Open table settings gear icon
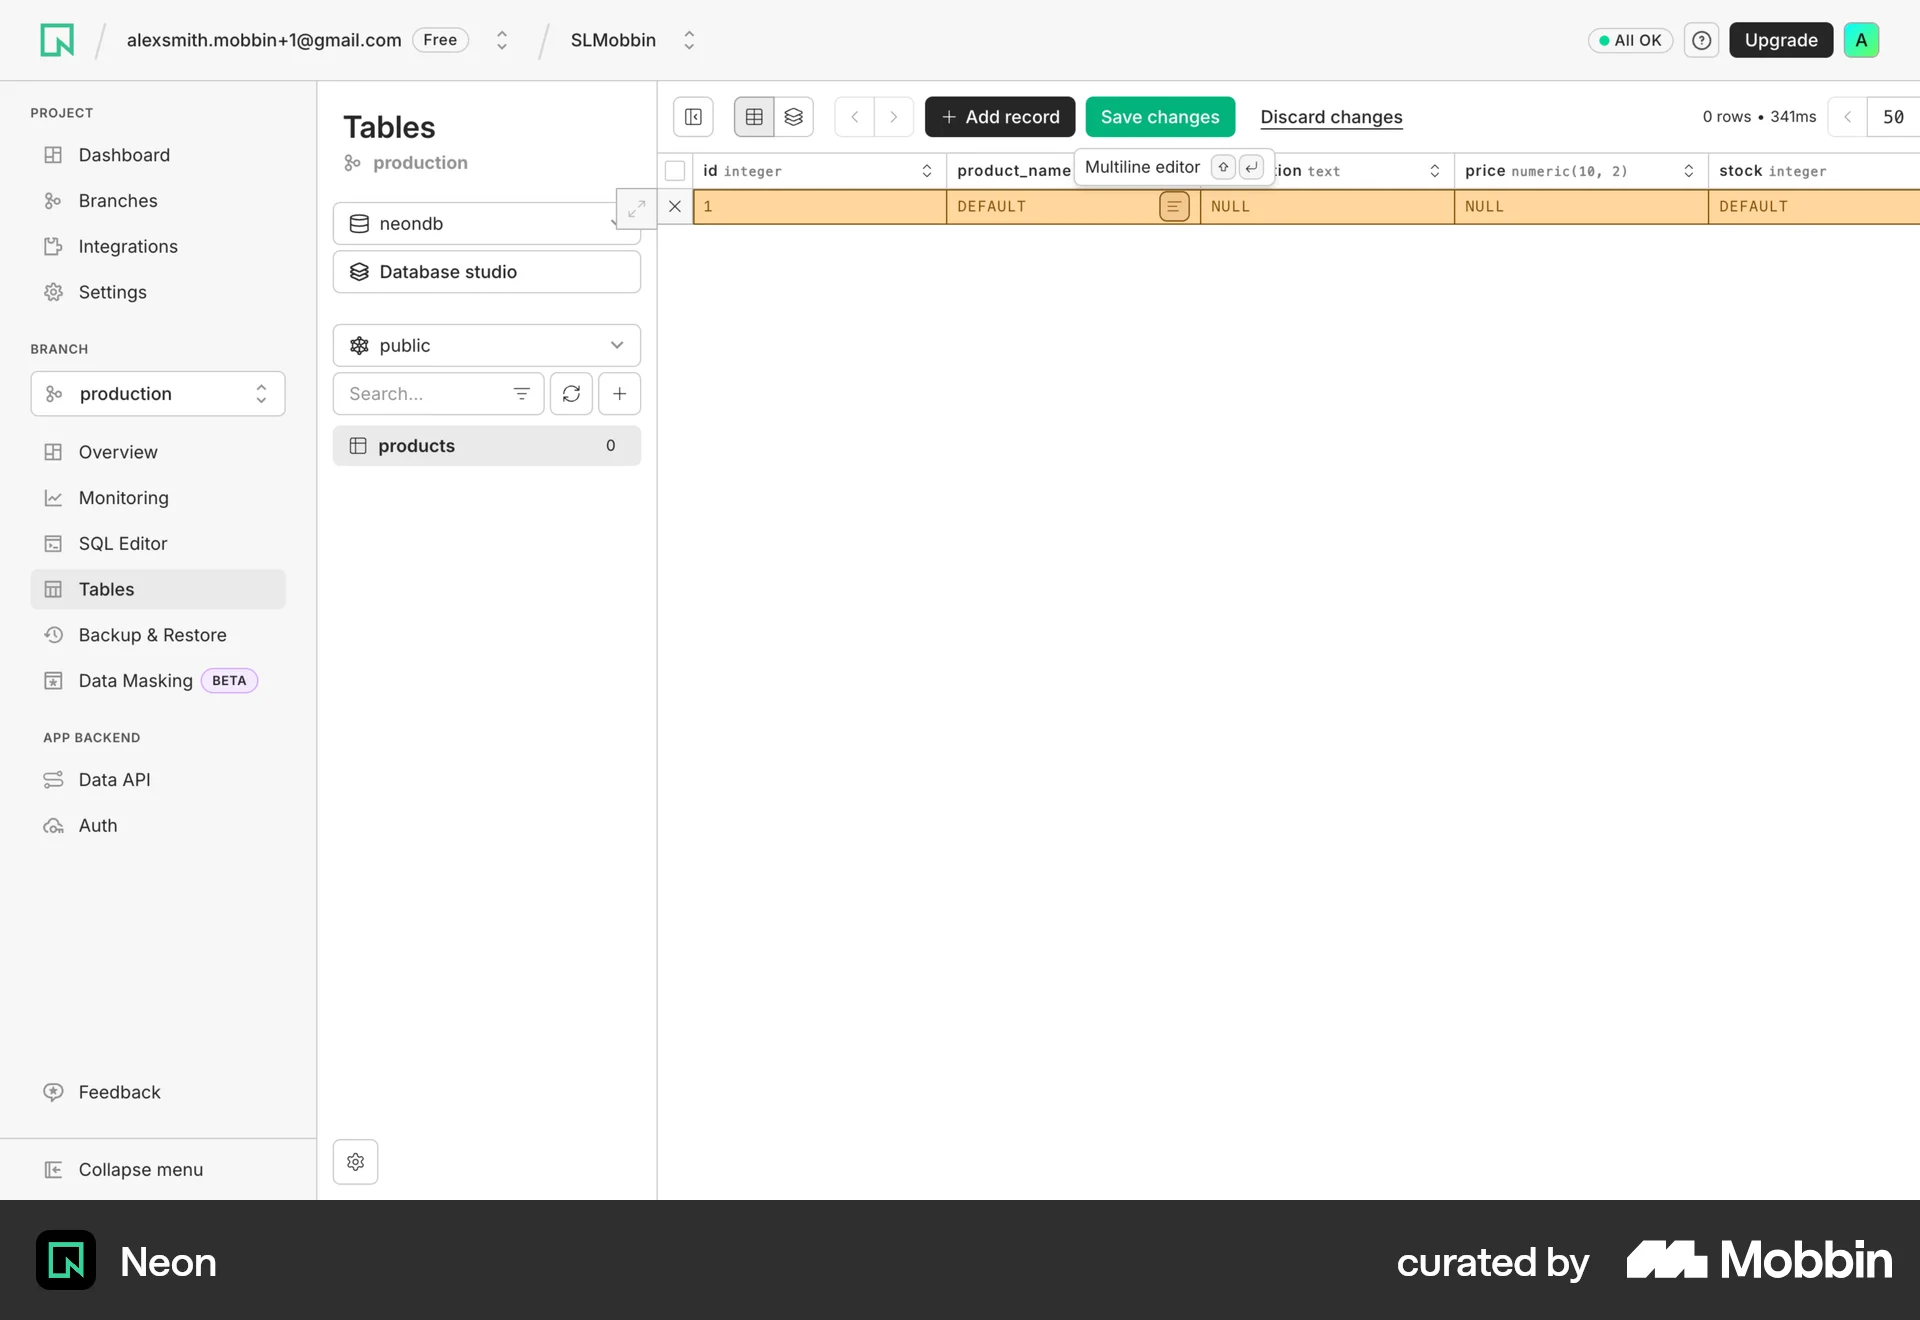The height and width of the screenshot is (1320, 1920). [355, 1162]
